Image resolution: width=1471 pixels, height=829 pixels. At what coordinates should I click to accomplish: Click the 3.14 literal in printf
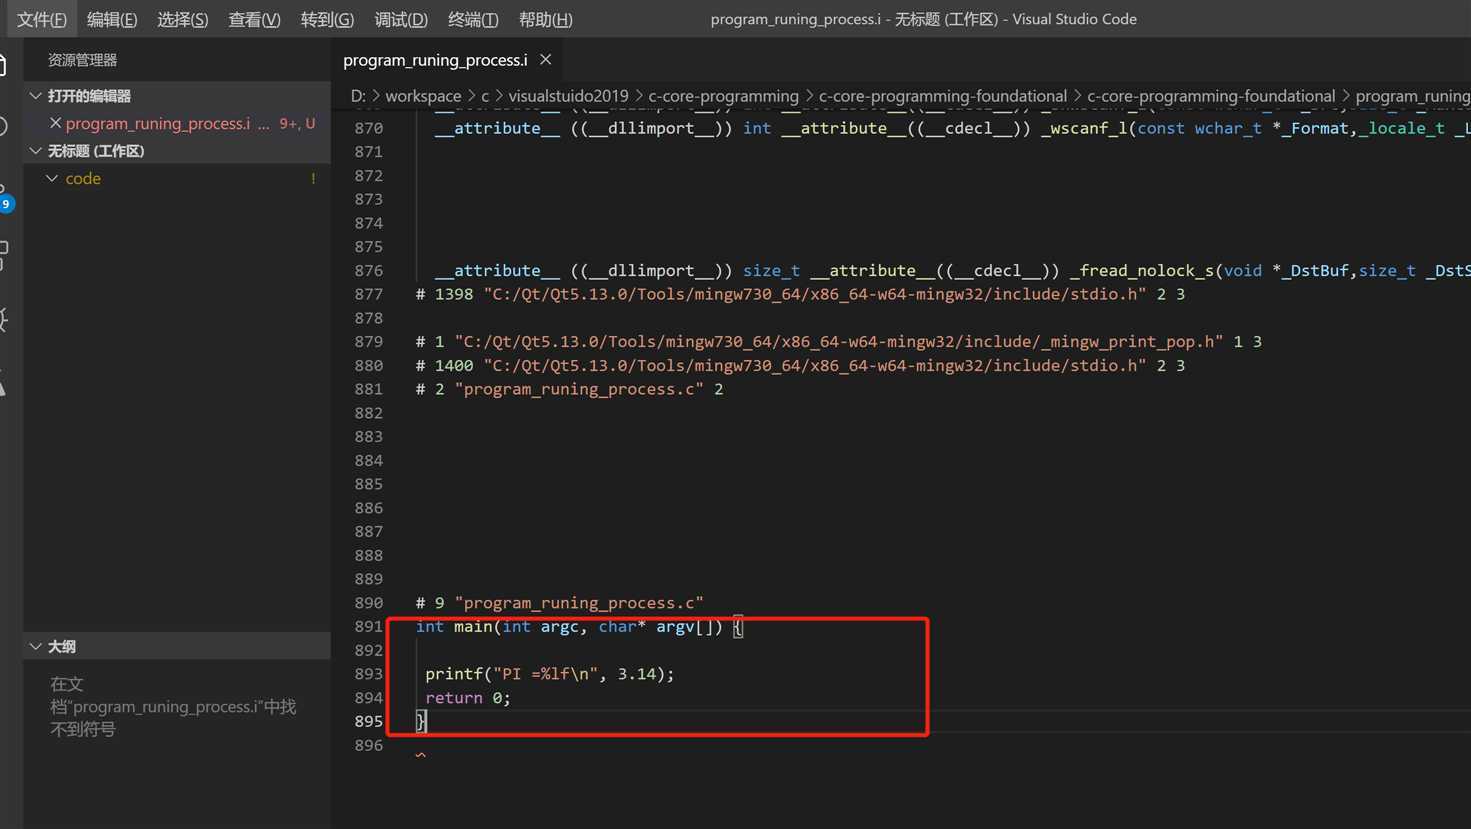click(x=637, y=674)
